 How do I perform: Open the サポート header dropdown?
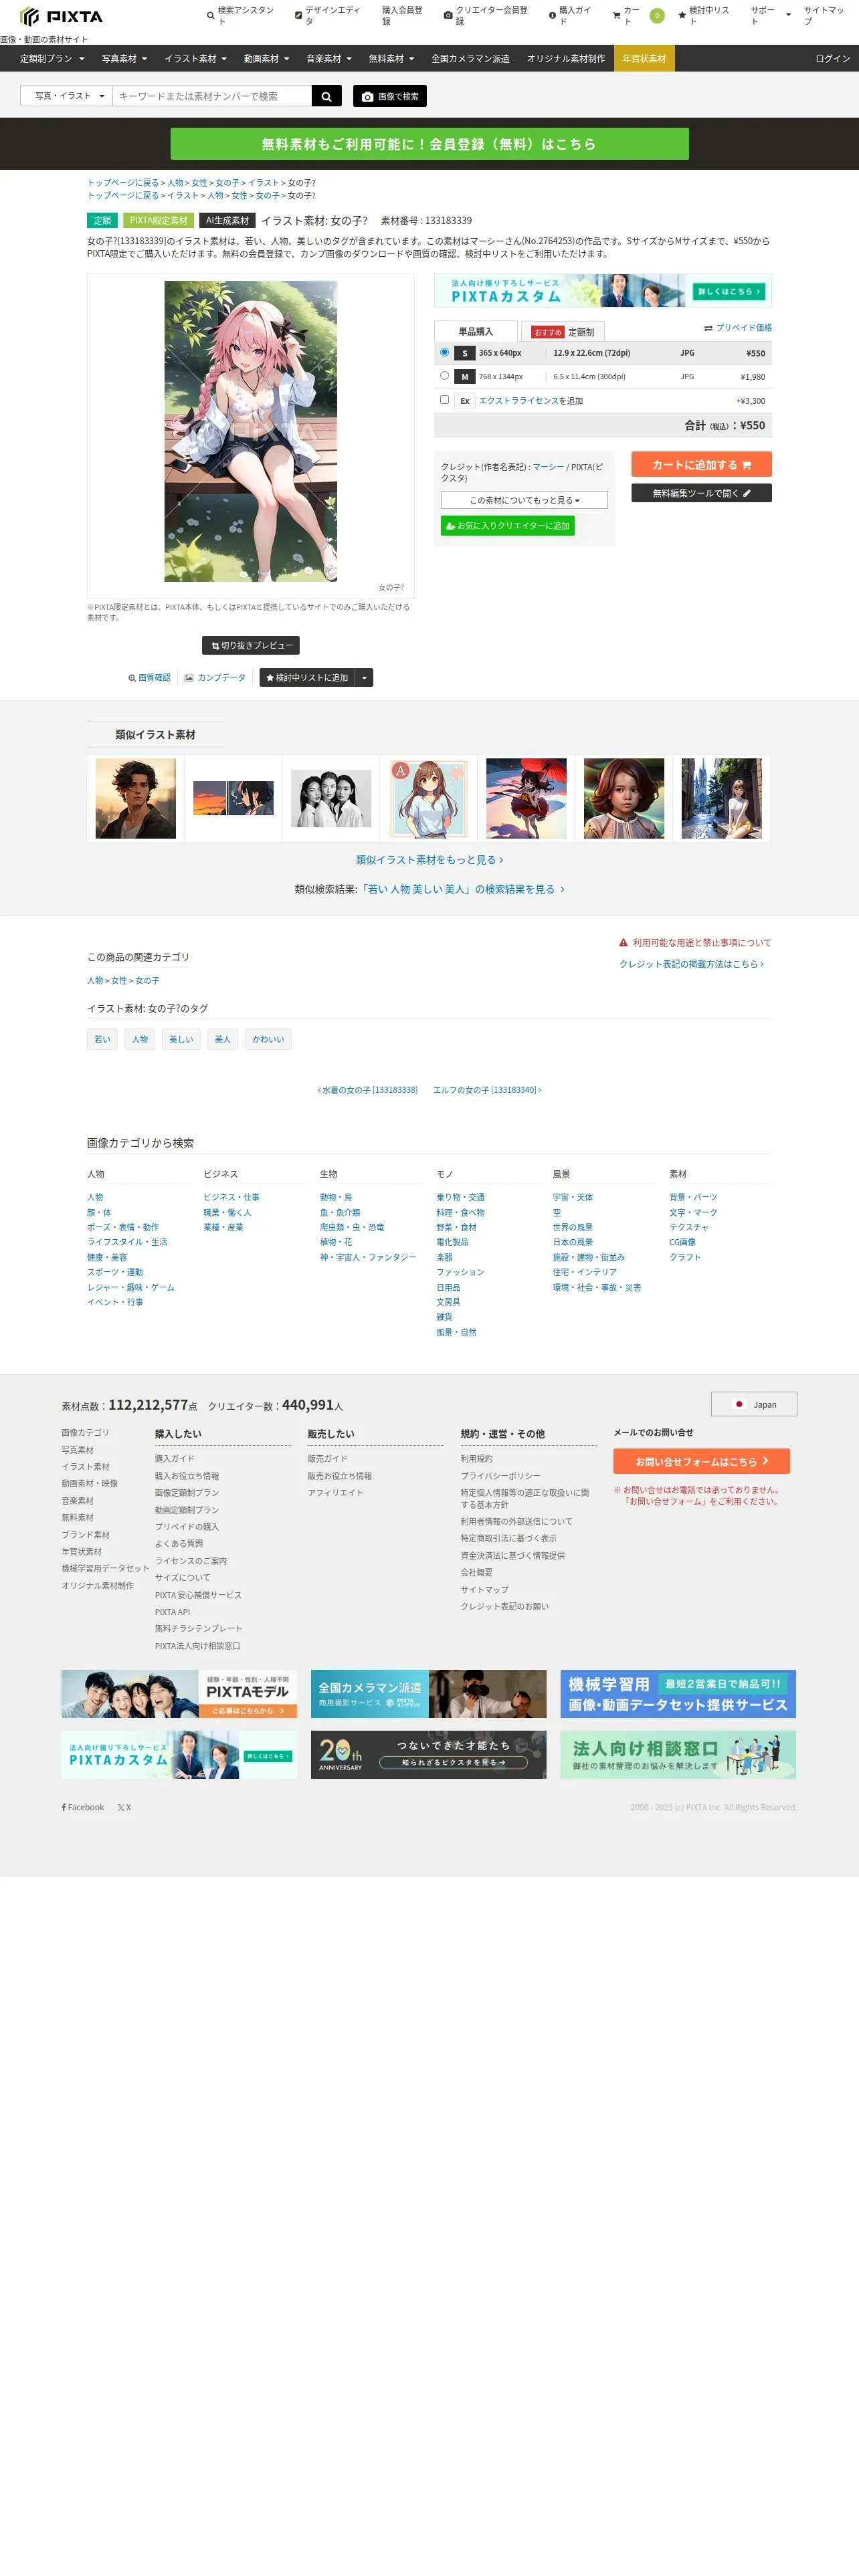coord(771,16)
